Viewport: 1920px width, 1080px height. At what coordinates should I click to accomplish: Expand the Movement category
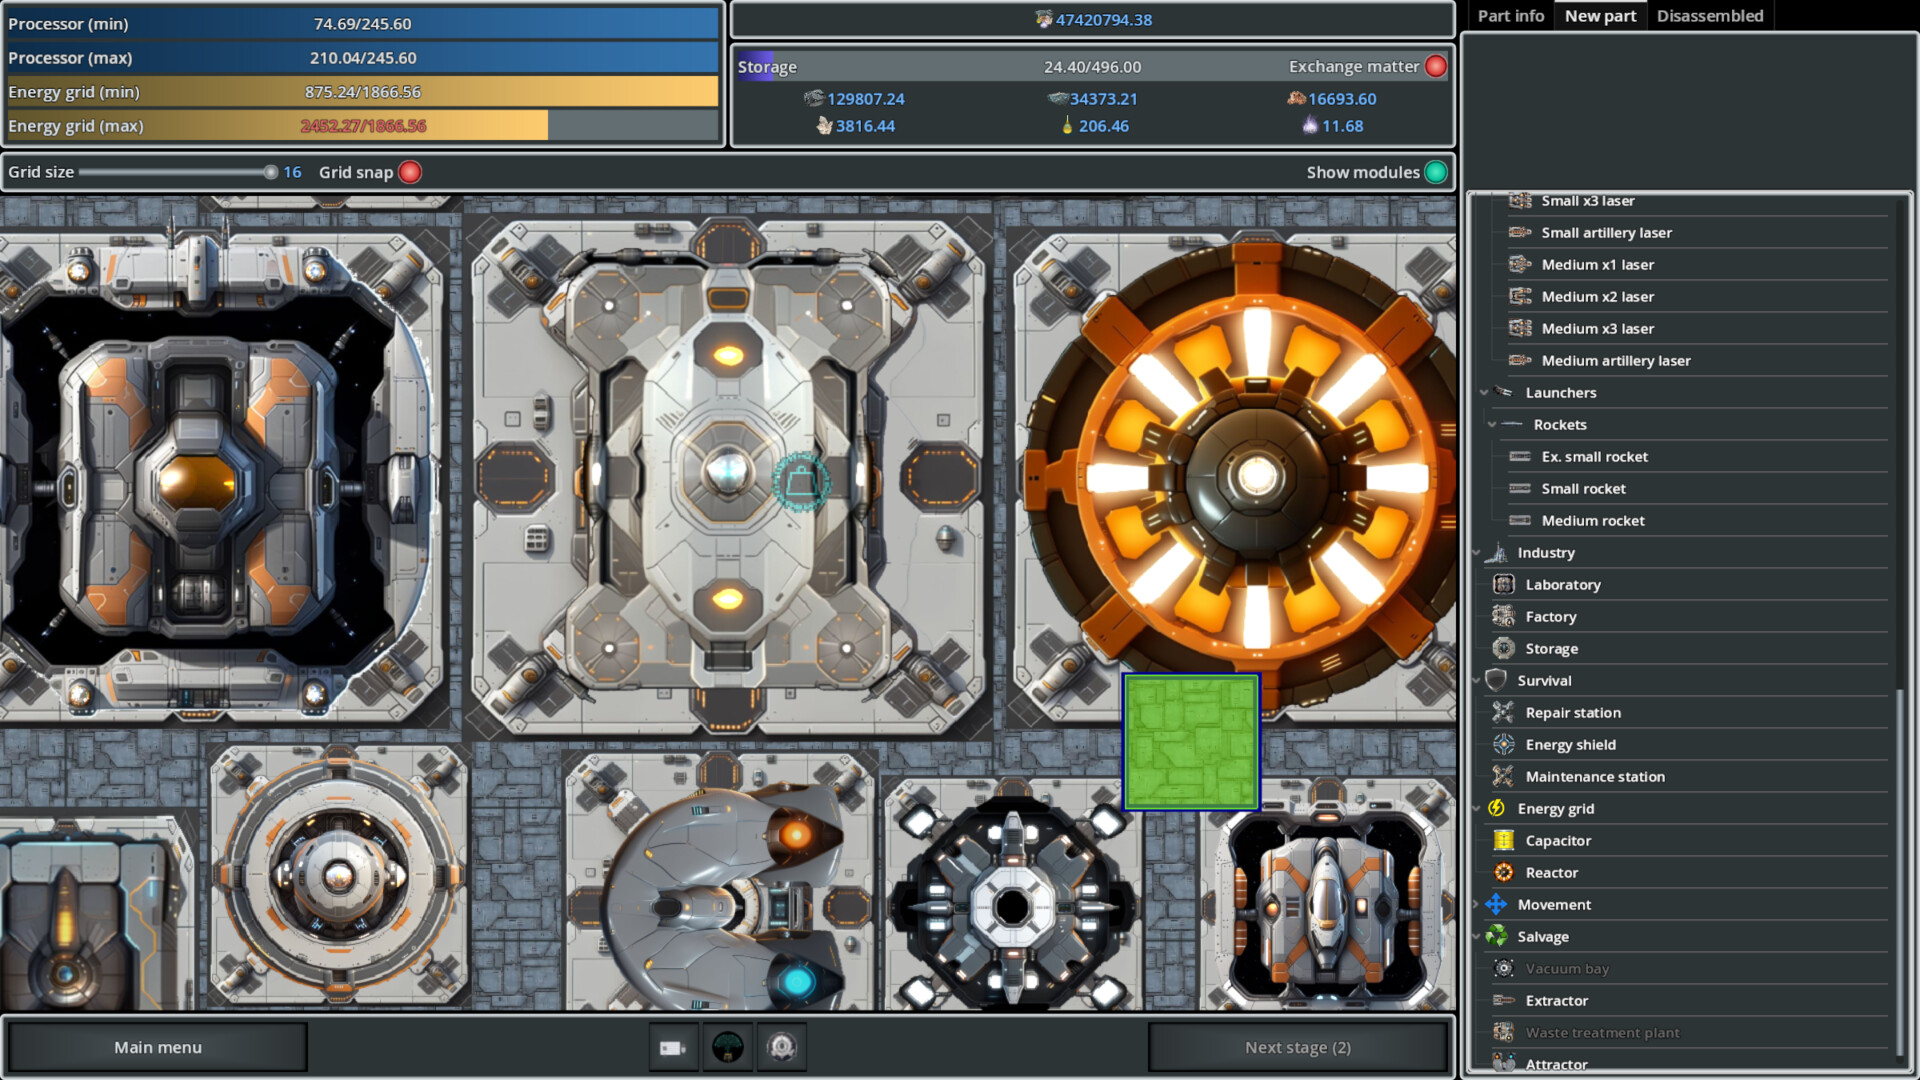(x=1477, y=904)
